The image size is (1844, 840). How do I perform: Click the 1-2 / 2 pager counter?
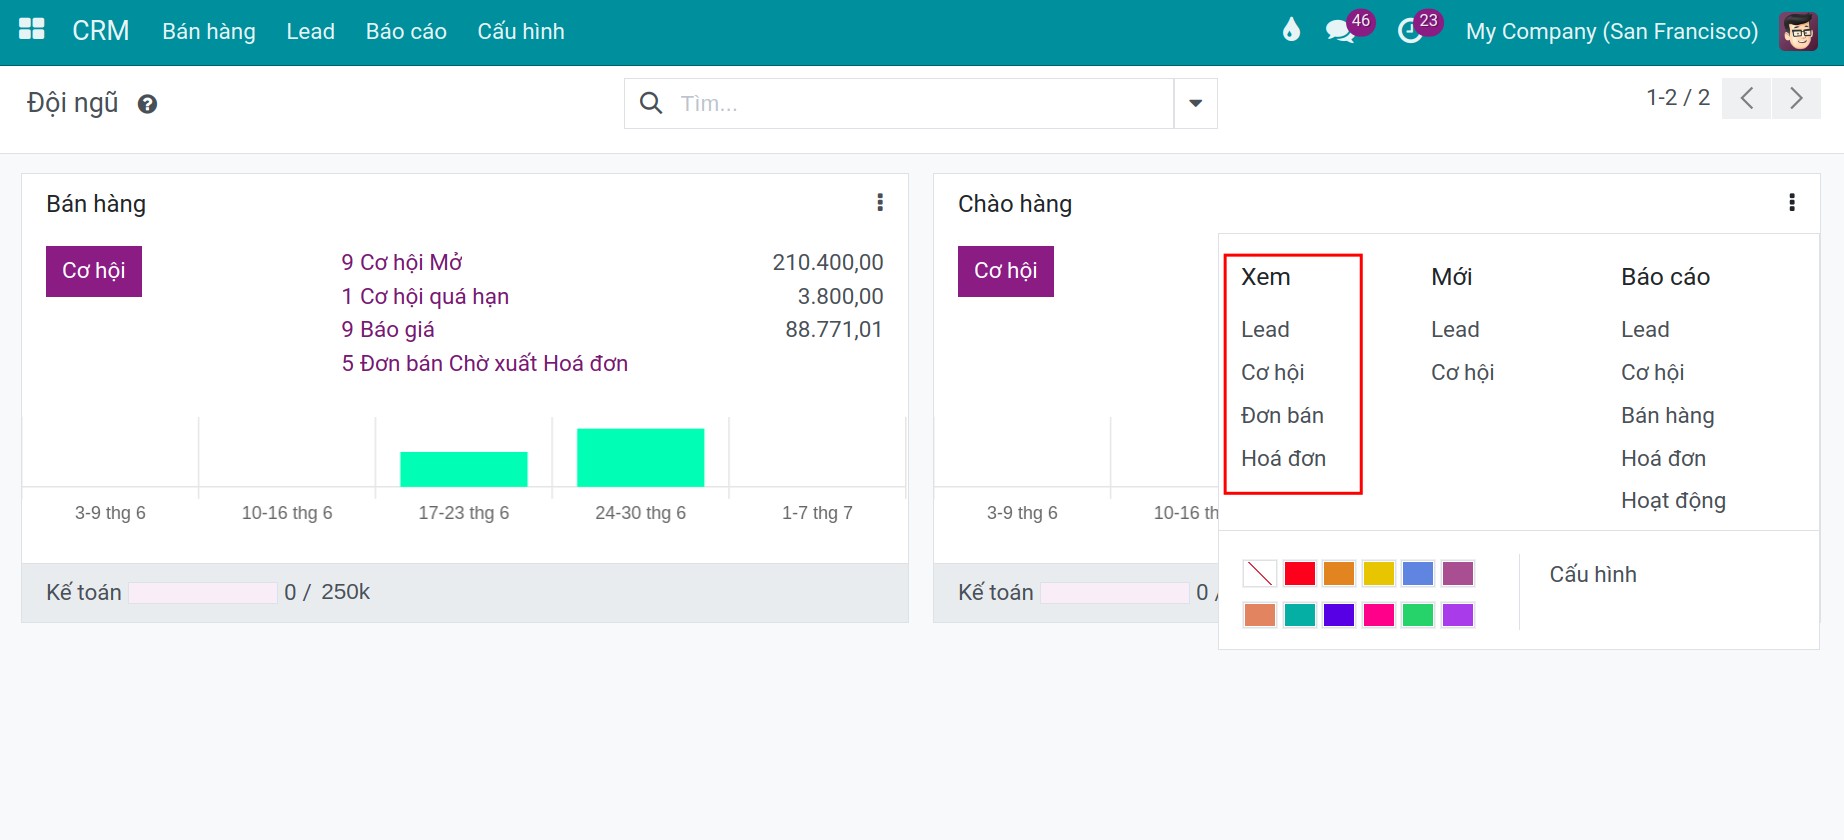click(x=1678, y=97)
